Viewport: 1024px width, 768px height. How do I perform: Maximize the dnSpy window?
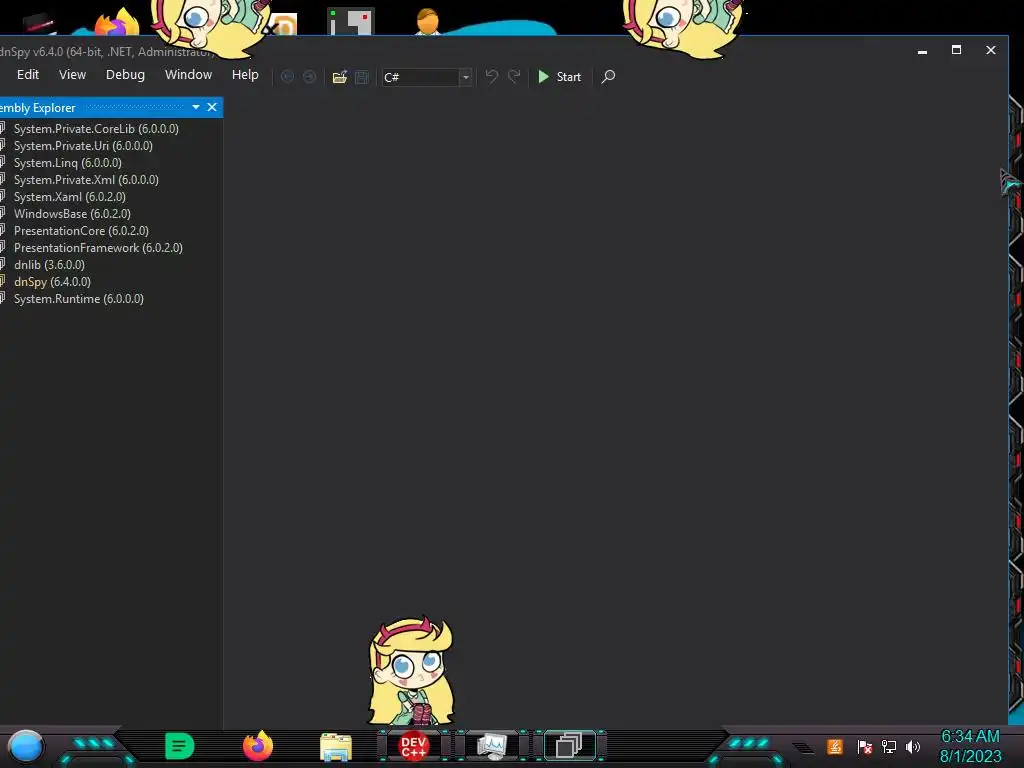coord(956,50)
